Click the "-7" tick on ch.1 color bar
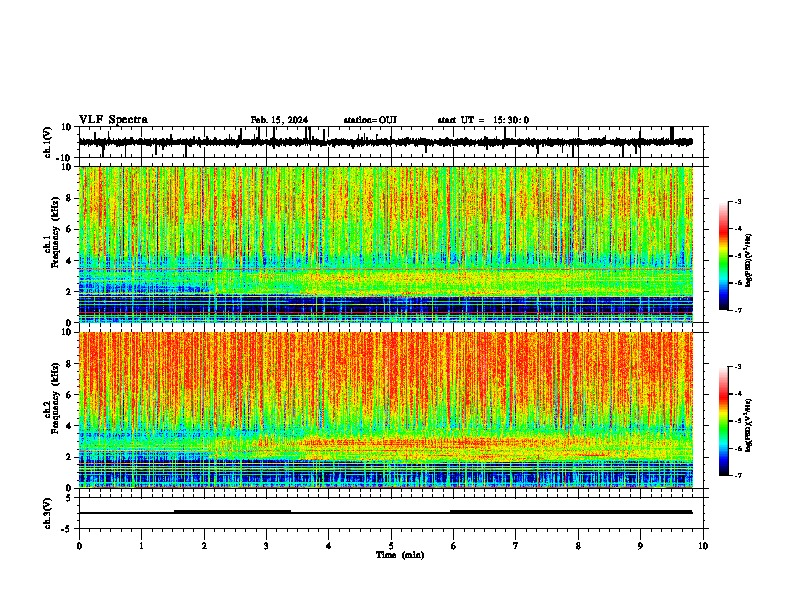 coord(738,310)
